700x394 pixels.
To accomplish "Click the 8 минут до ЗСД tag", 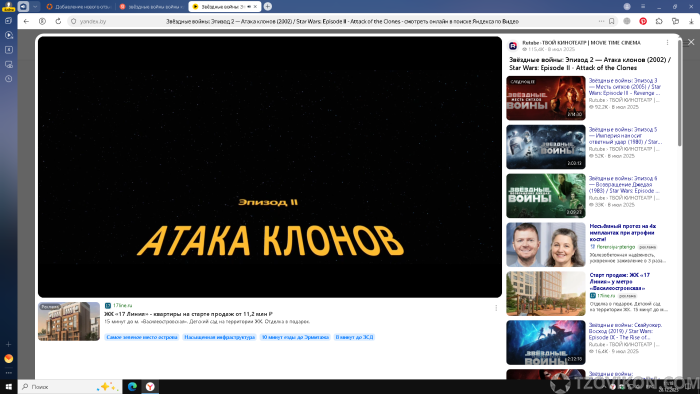I will click(x=354, y=337).
